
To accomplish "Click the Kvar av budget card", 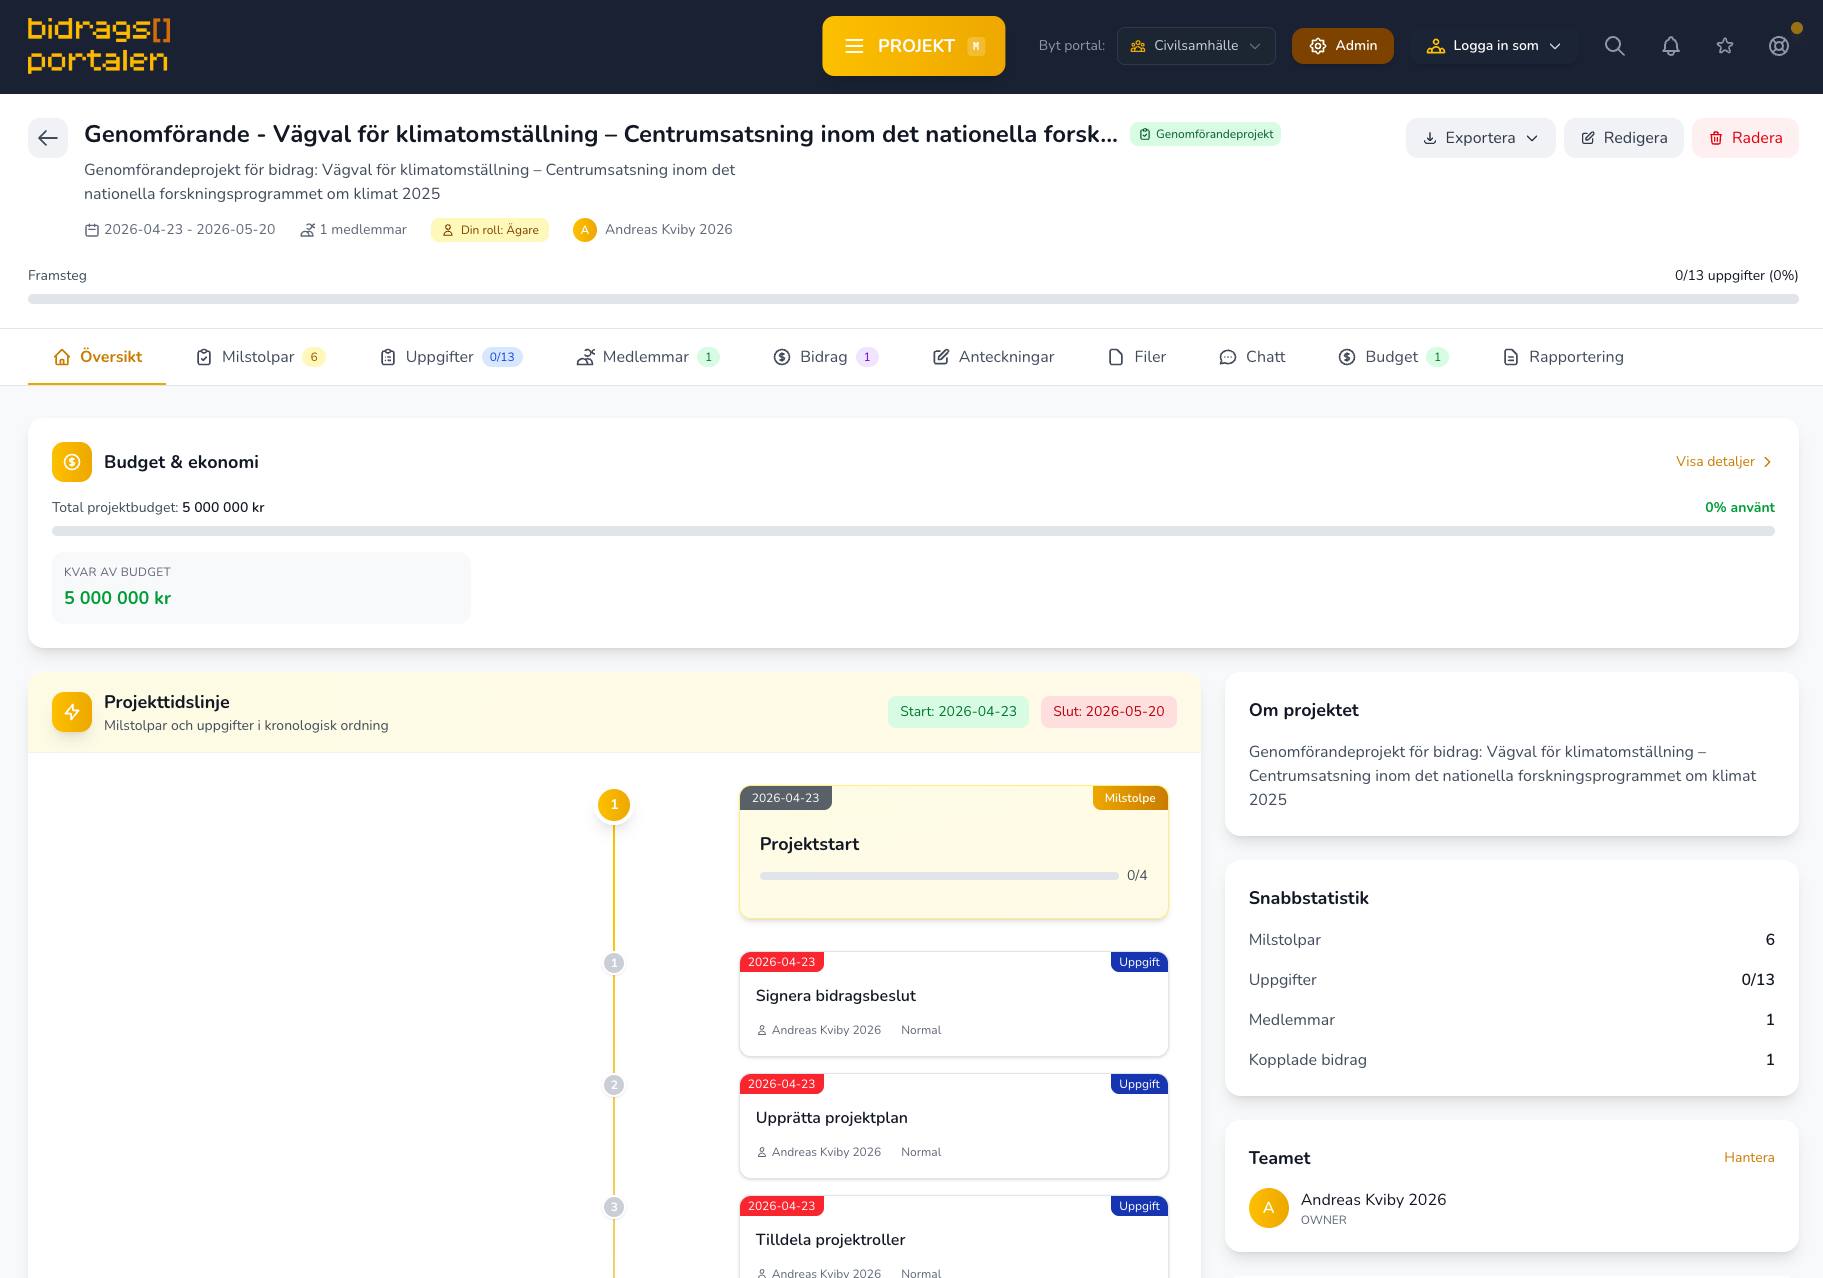I will click(261, 588).
